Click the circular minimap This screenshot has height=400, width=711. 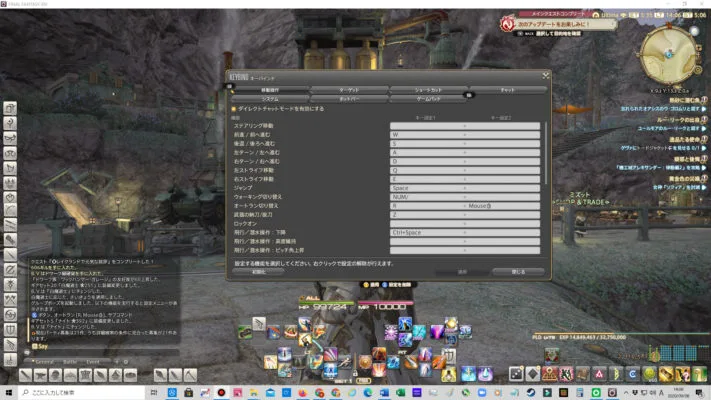pos(669,55)
